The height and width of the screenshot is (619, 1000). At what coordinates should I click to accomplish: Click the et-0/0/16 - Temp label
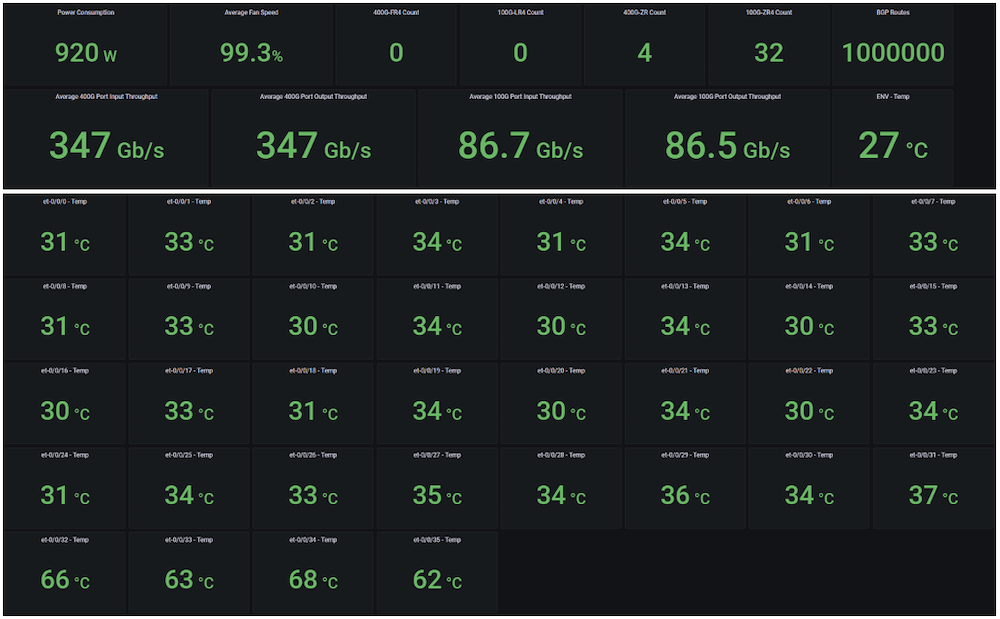coord(65,370)
